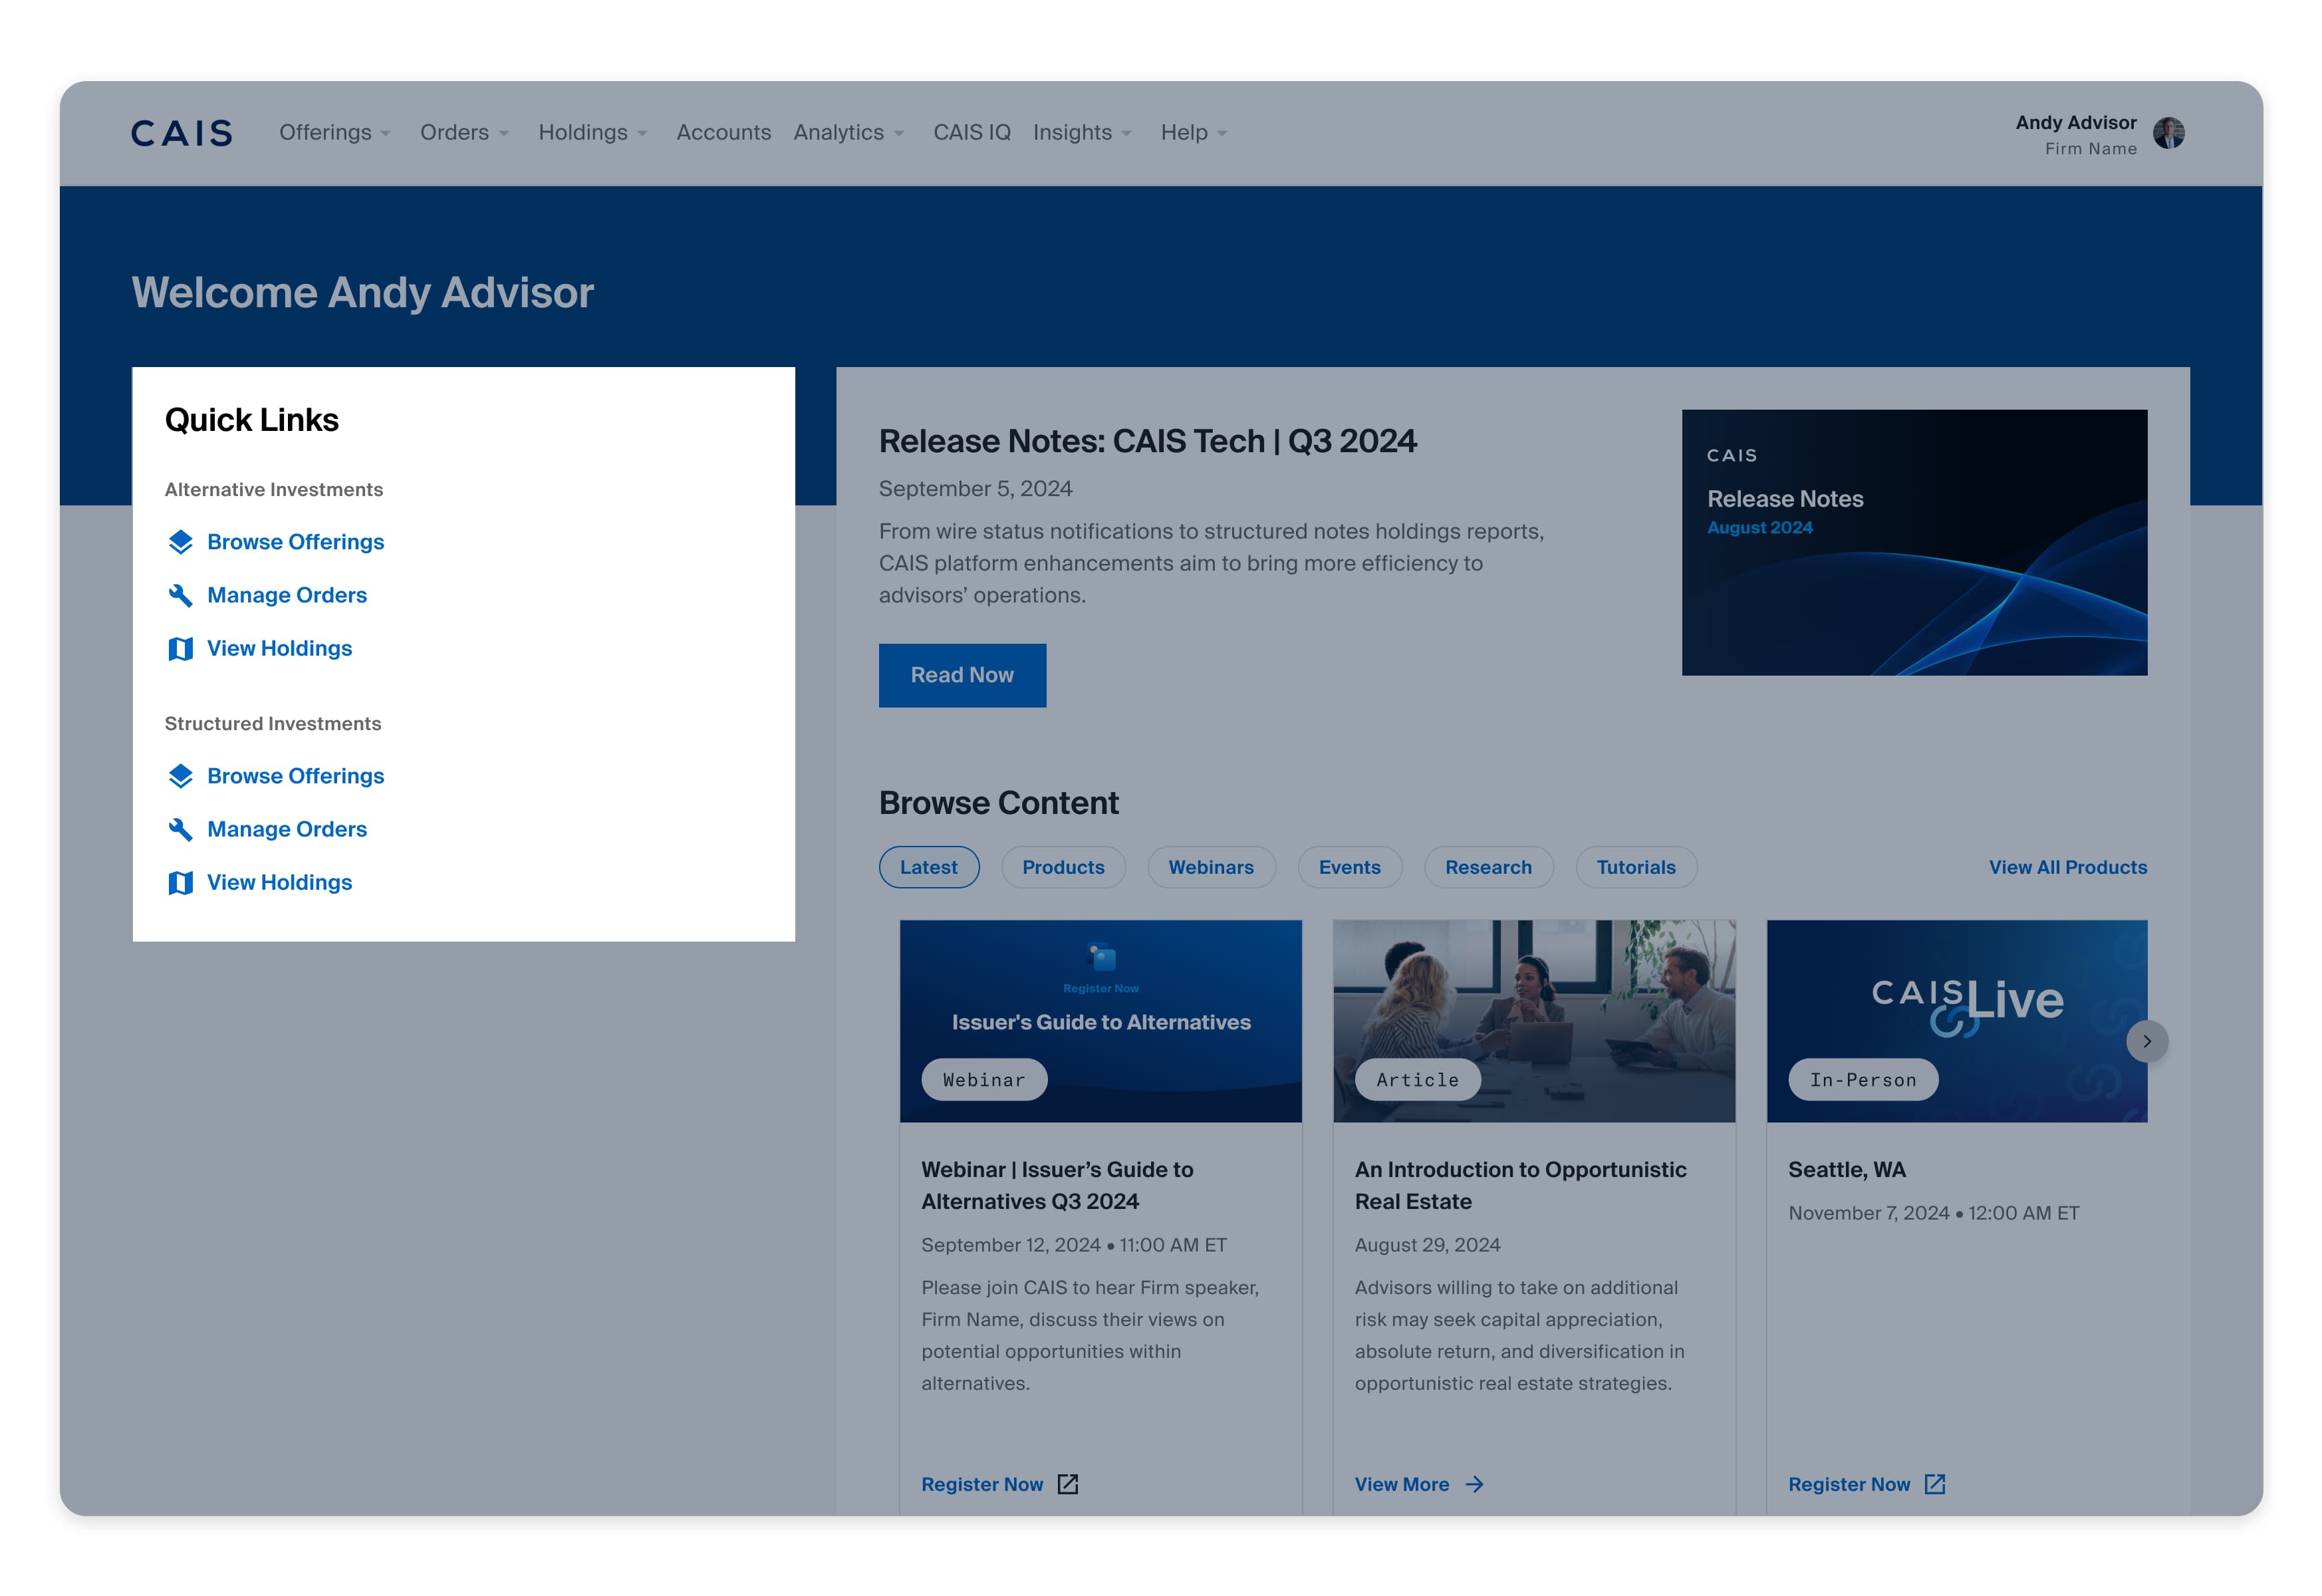Expand the Help dropdown arrow
The height and width of the screenshot is (1596, 2322).
tap(1222, 134)
